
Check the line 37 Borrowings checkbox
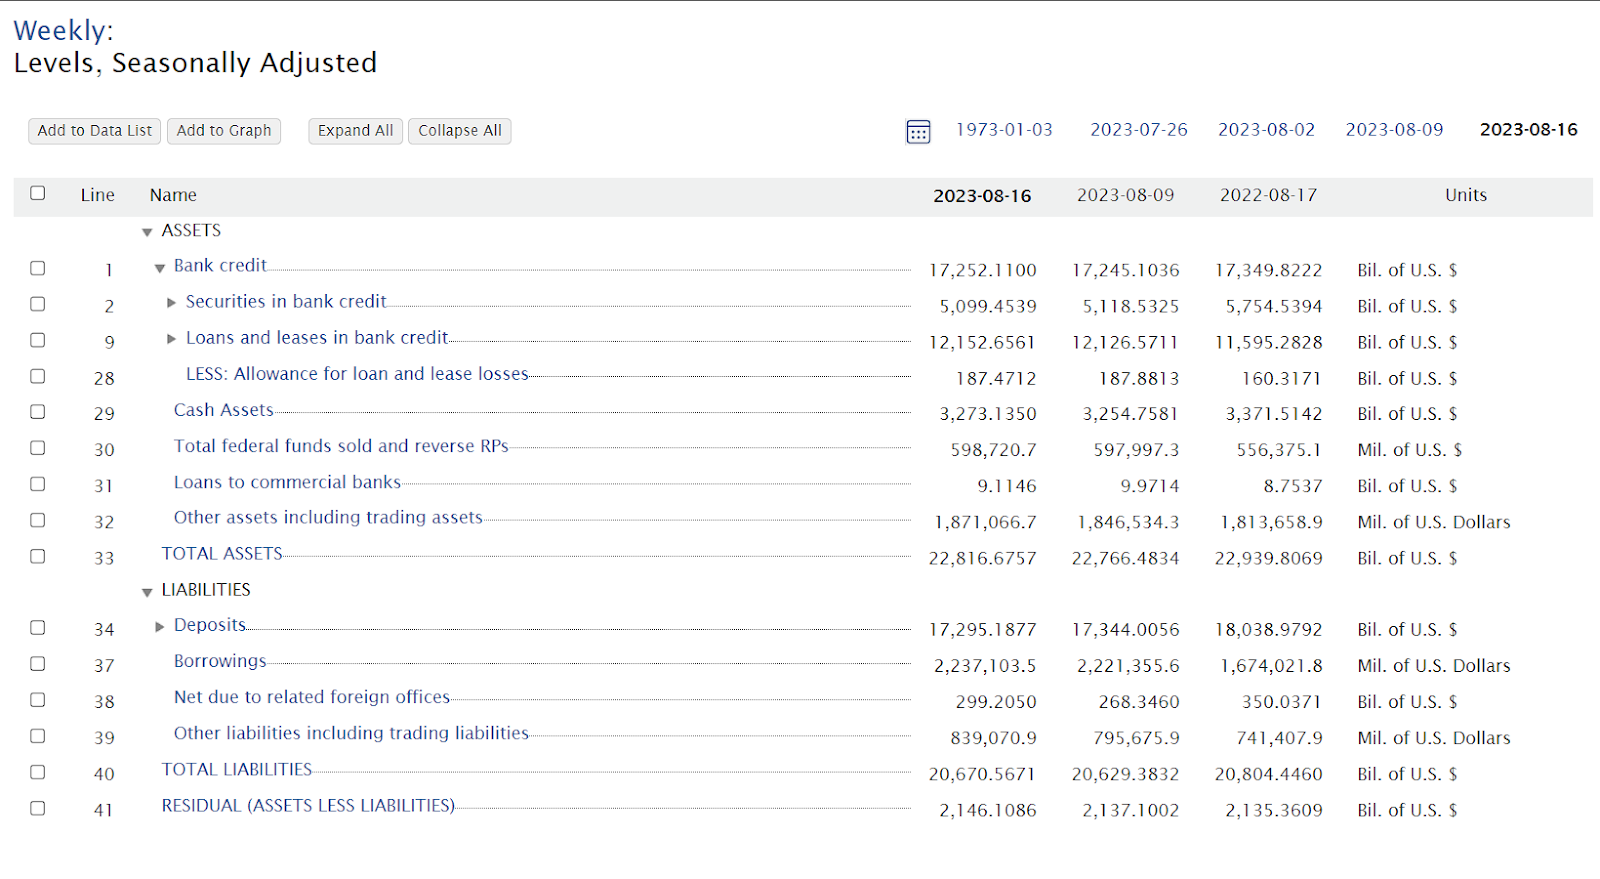38,664
